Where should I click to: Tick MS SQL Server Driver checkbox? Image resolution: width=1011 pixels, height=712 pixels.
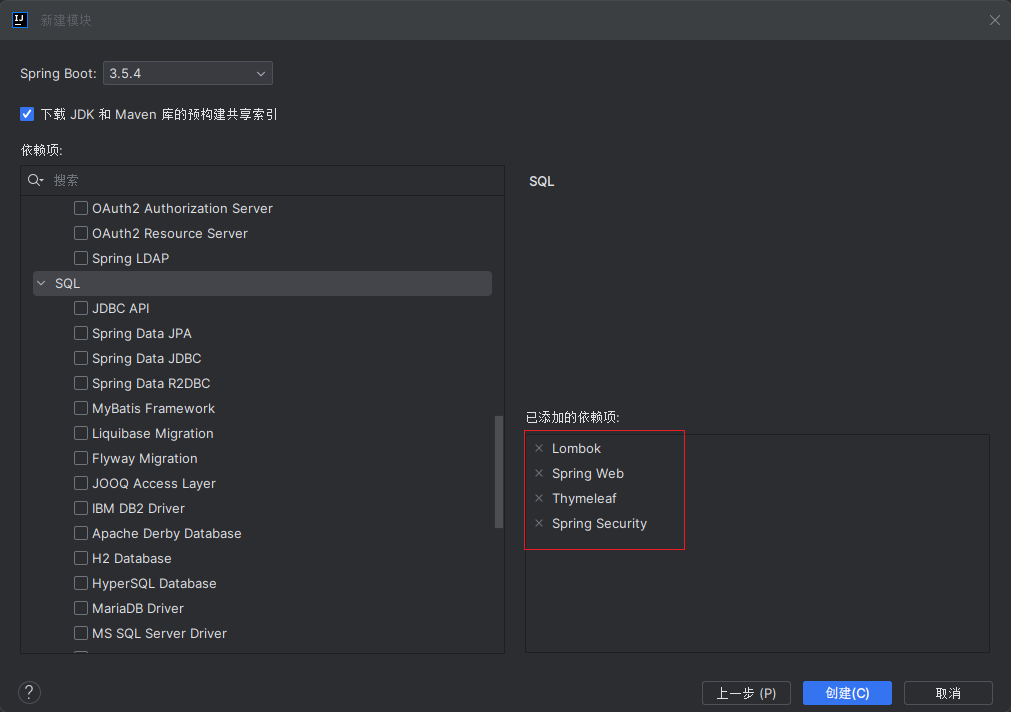[x=81, y=633]
